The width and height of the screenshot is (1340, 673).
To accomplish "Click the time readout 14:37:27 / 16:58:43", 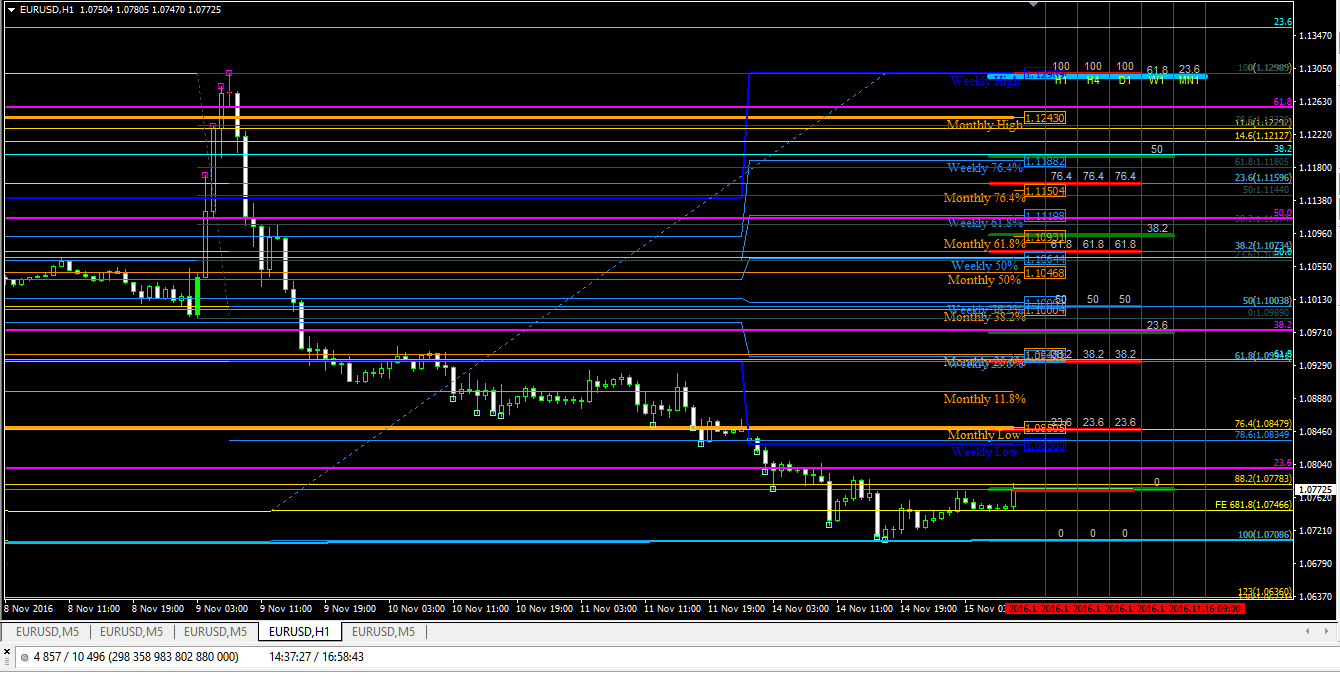I will [x=317, y=657].
